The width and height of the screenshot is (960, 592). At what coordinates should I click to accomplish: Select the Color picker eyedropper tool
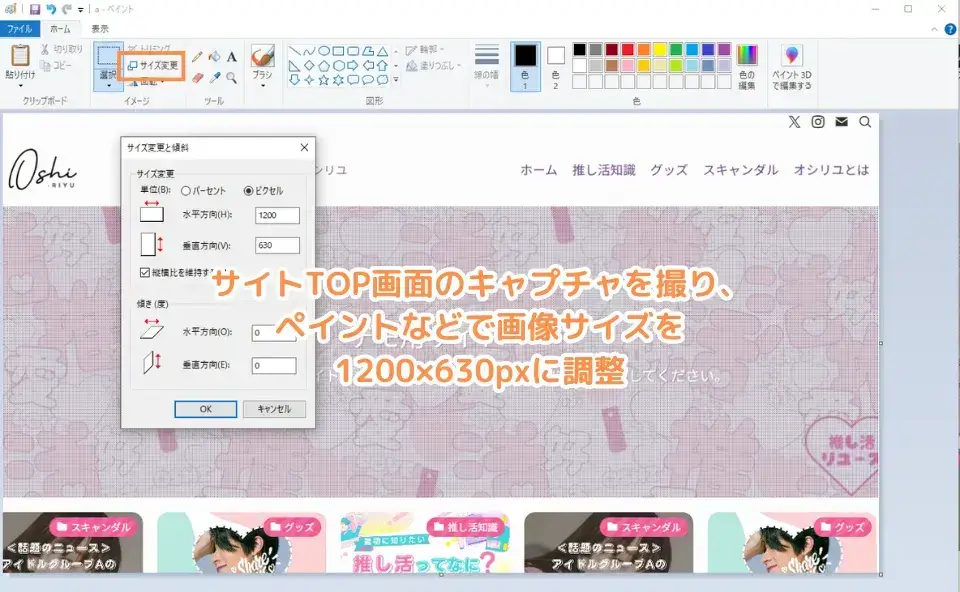tap(215, 77)
